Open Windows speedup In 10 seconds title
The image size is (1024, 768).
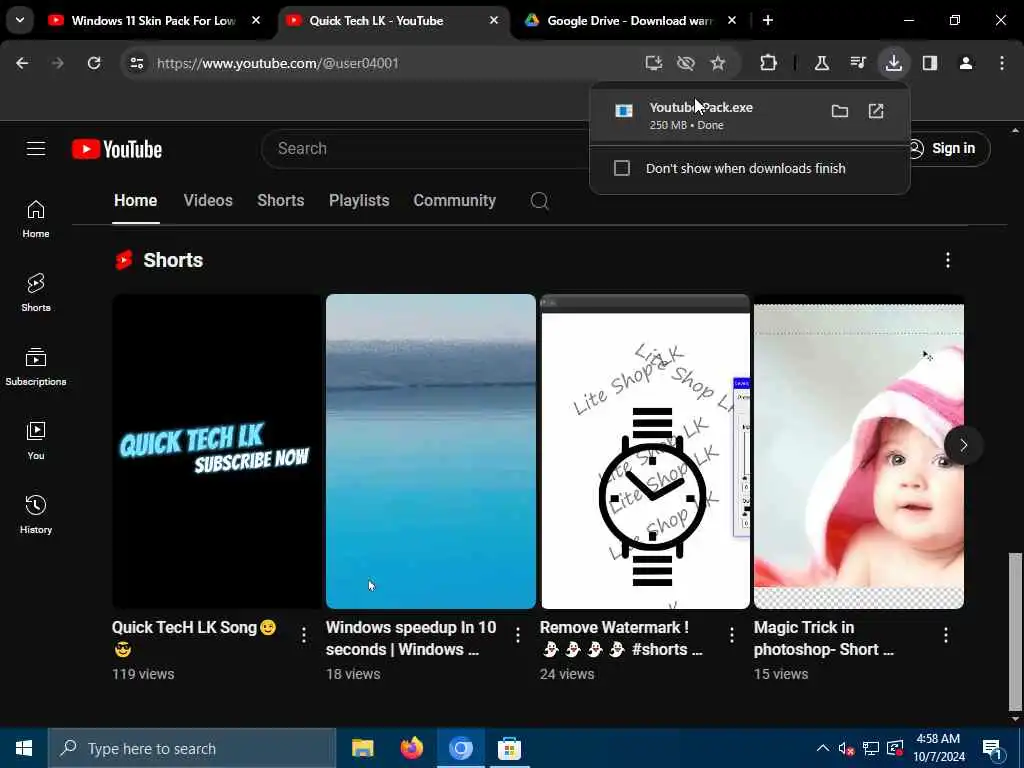[411, 638]
